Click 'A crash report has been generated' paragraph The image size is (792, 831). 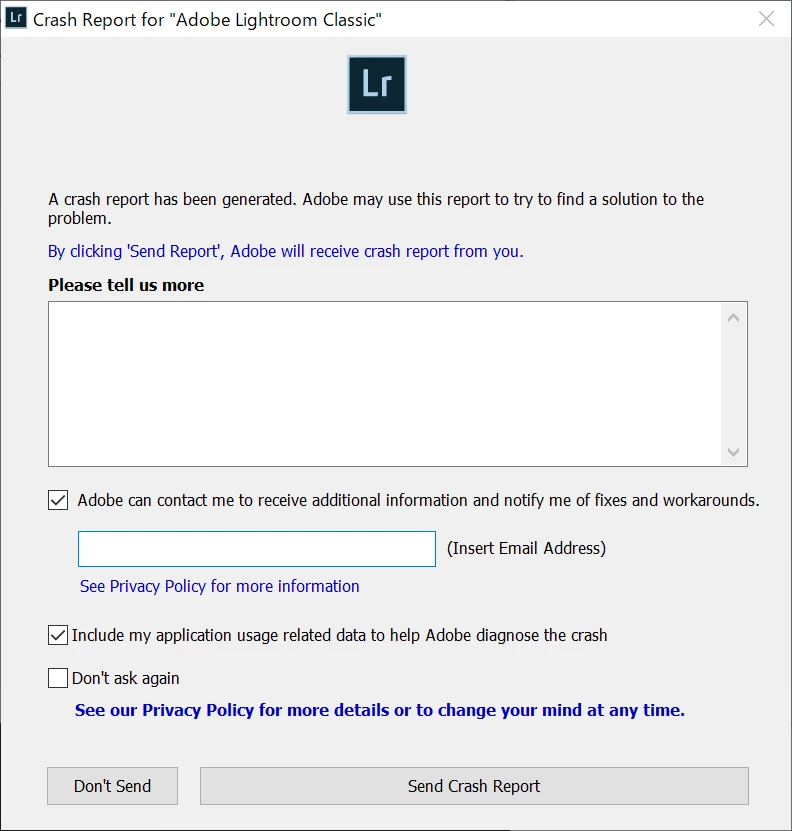pyautogui.click(x=376, y=209)
